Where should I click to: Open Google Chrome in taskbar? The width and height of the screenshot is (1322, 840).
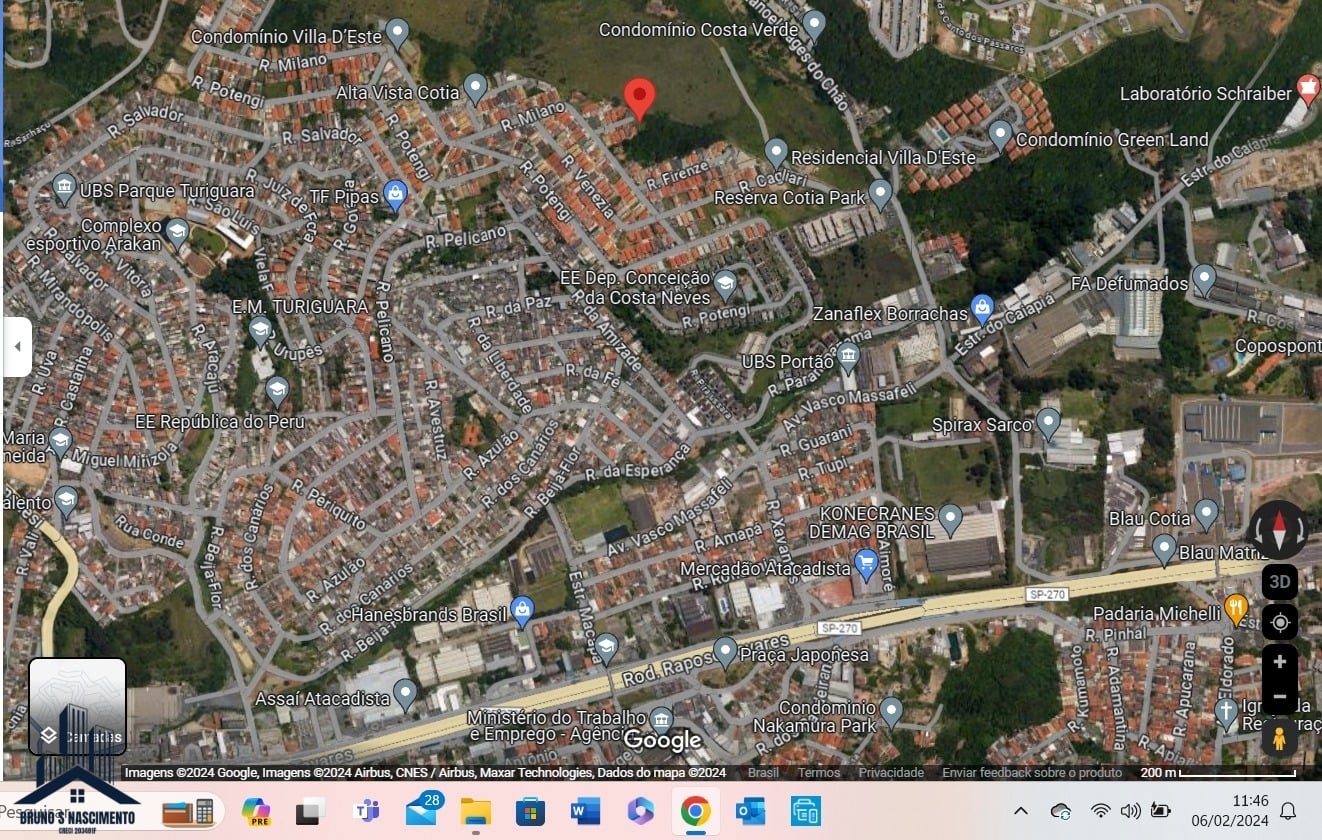(695, 811)
